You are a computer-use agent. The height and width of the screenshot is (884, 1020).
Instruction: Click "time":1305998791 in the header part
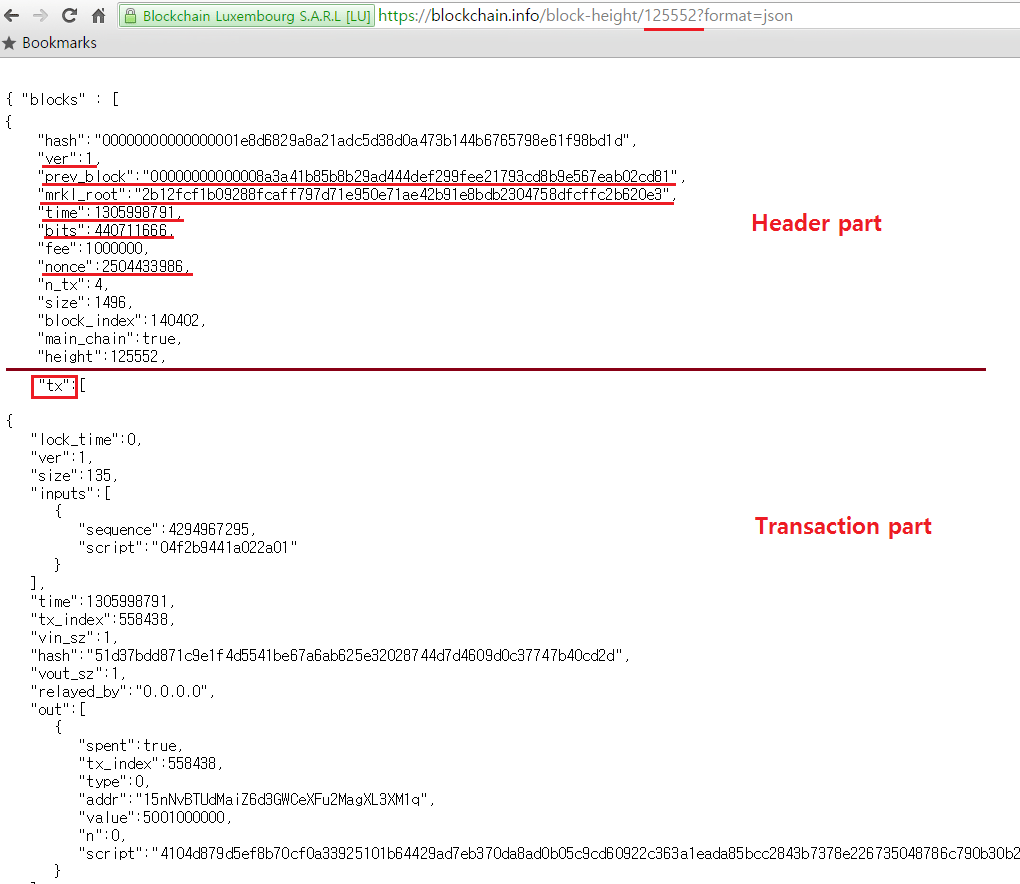(x=110, y=213)
